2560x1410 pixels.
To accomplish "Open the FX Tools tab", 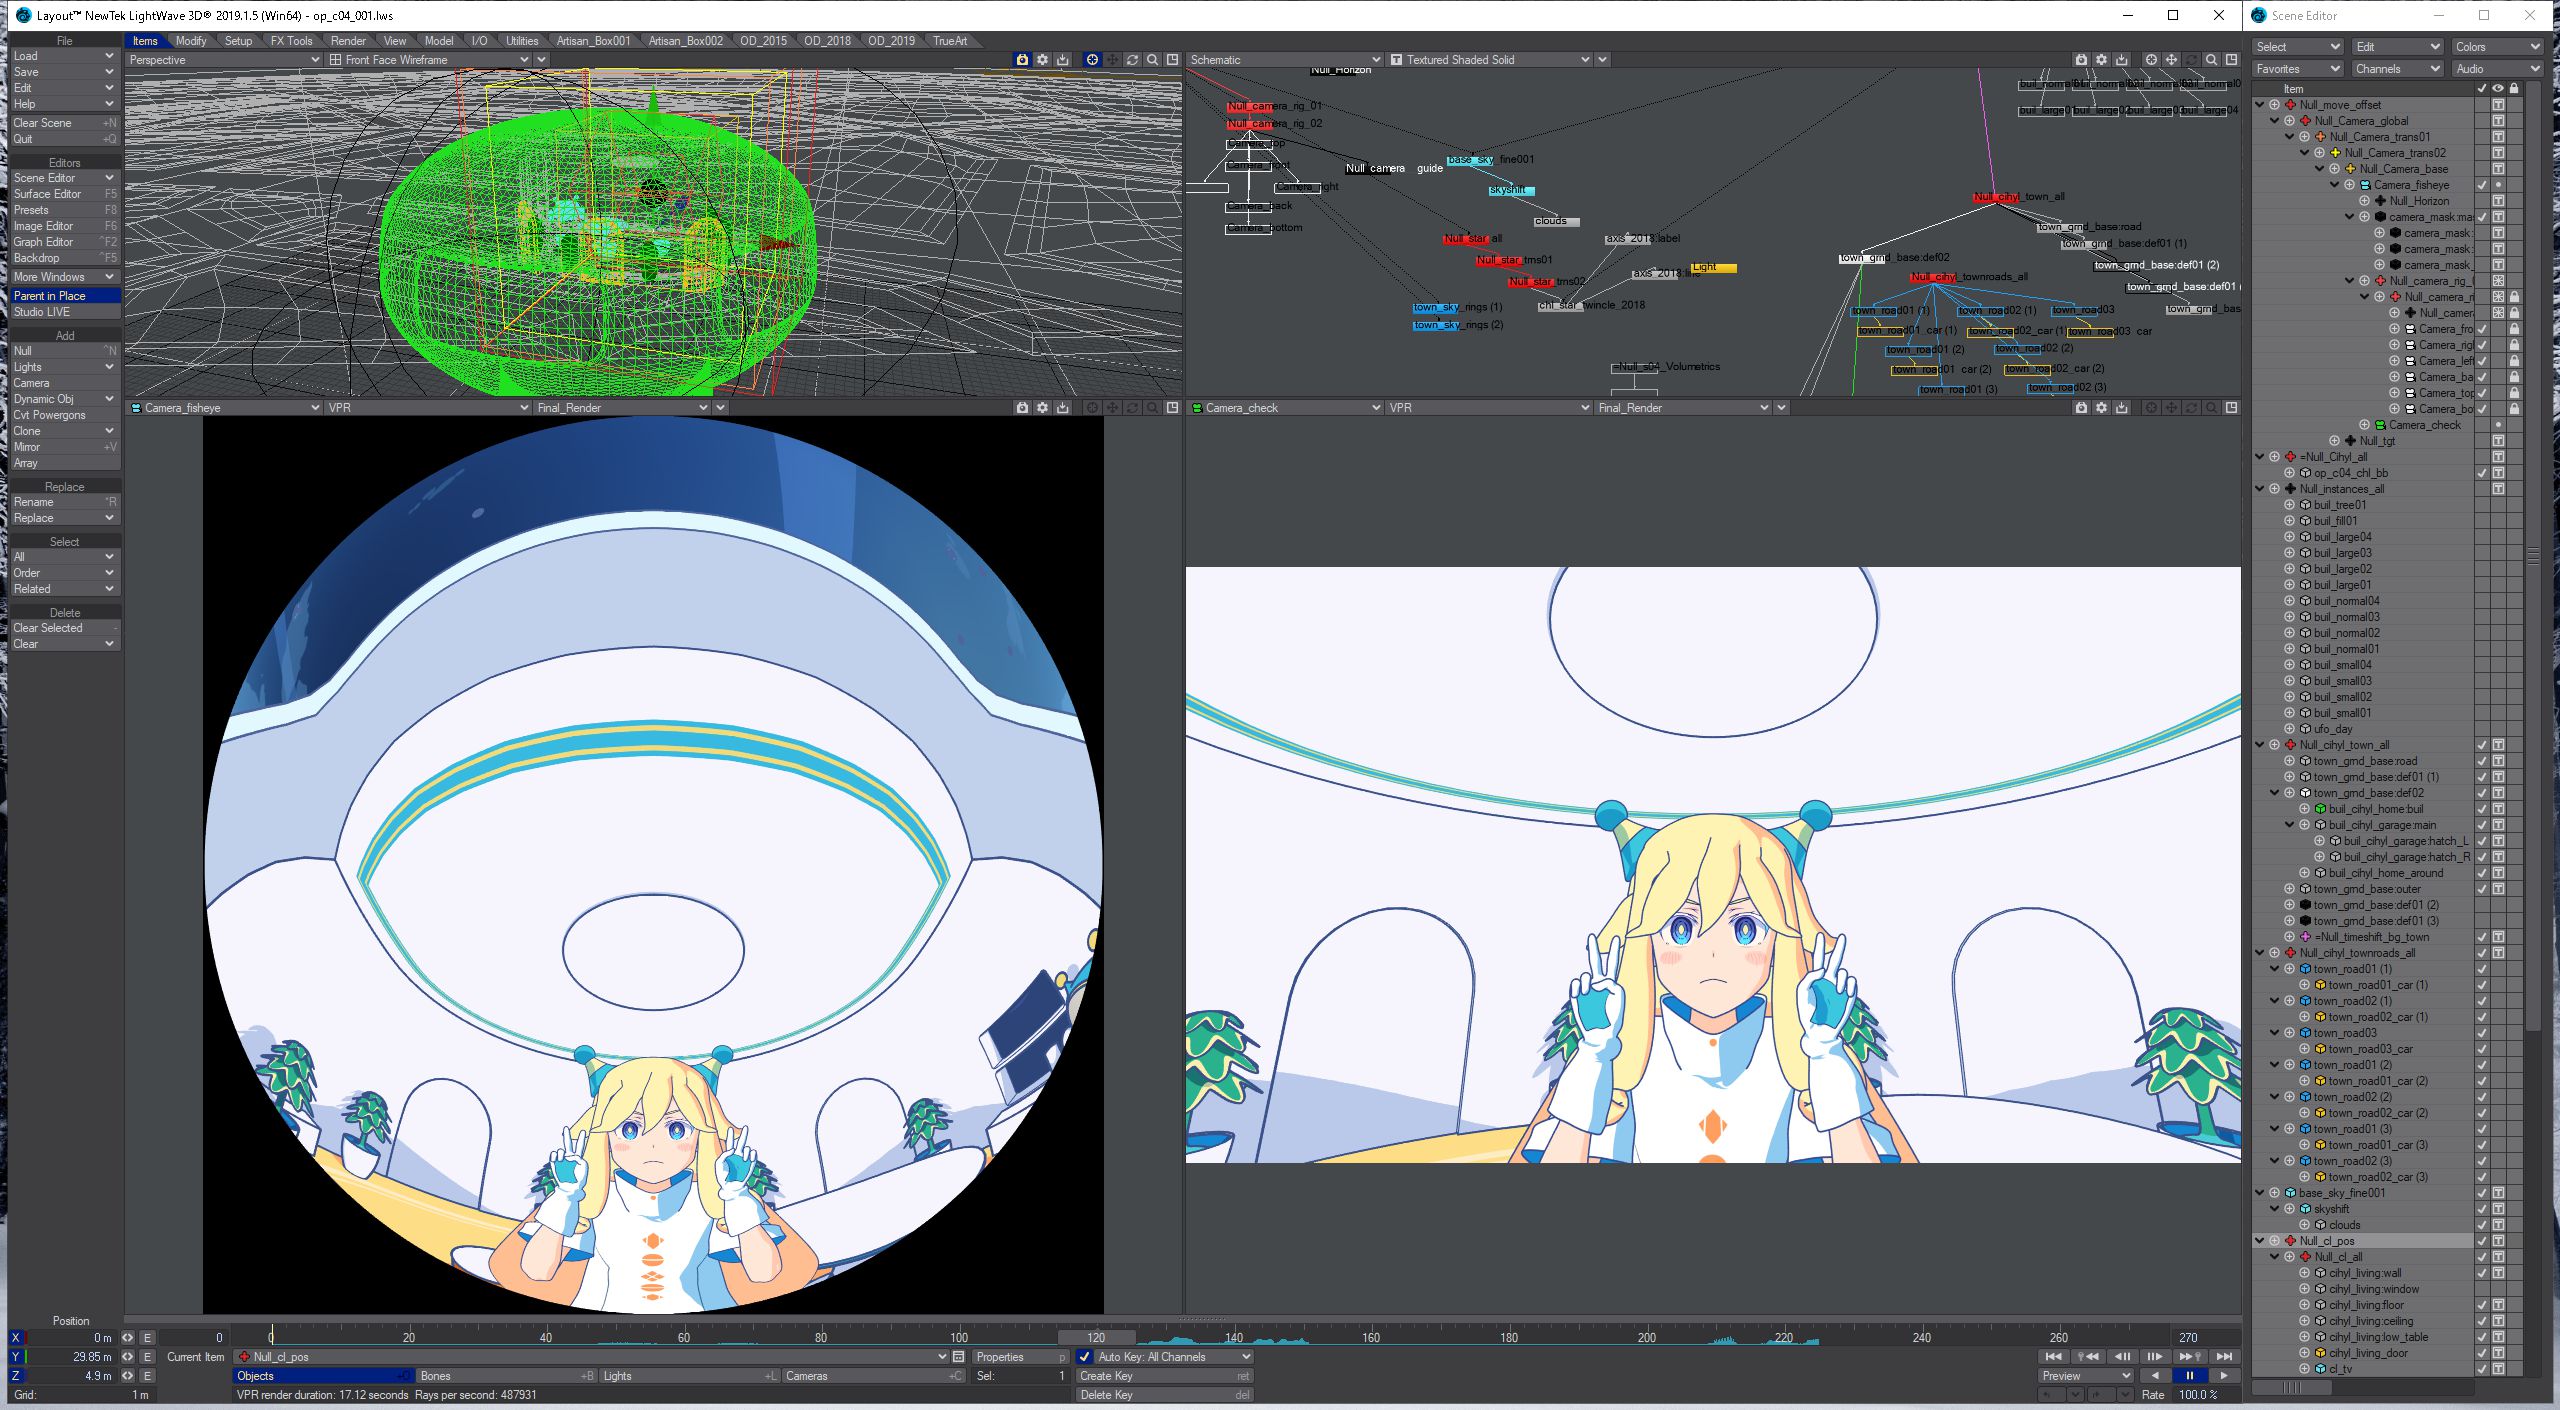I will tap(291, 41).
